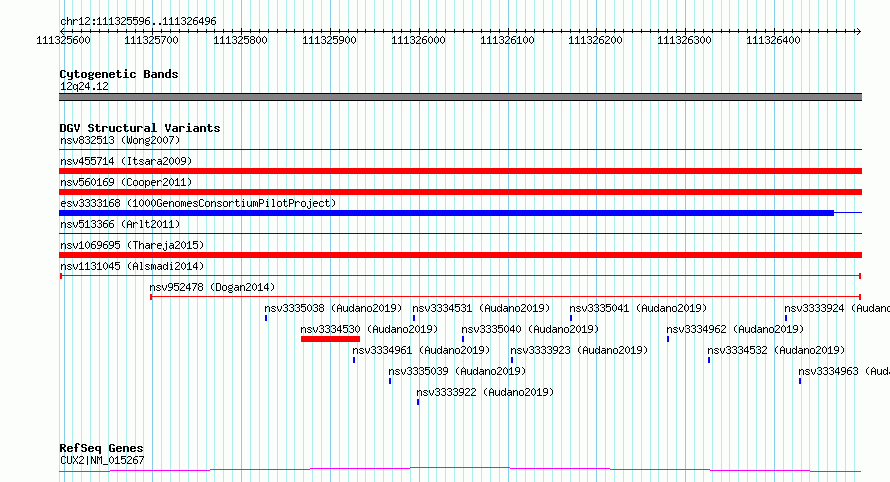Click ruler position 111326400
This screenshot has height=482, width=890.
click(773, 40)
